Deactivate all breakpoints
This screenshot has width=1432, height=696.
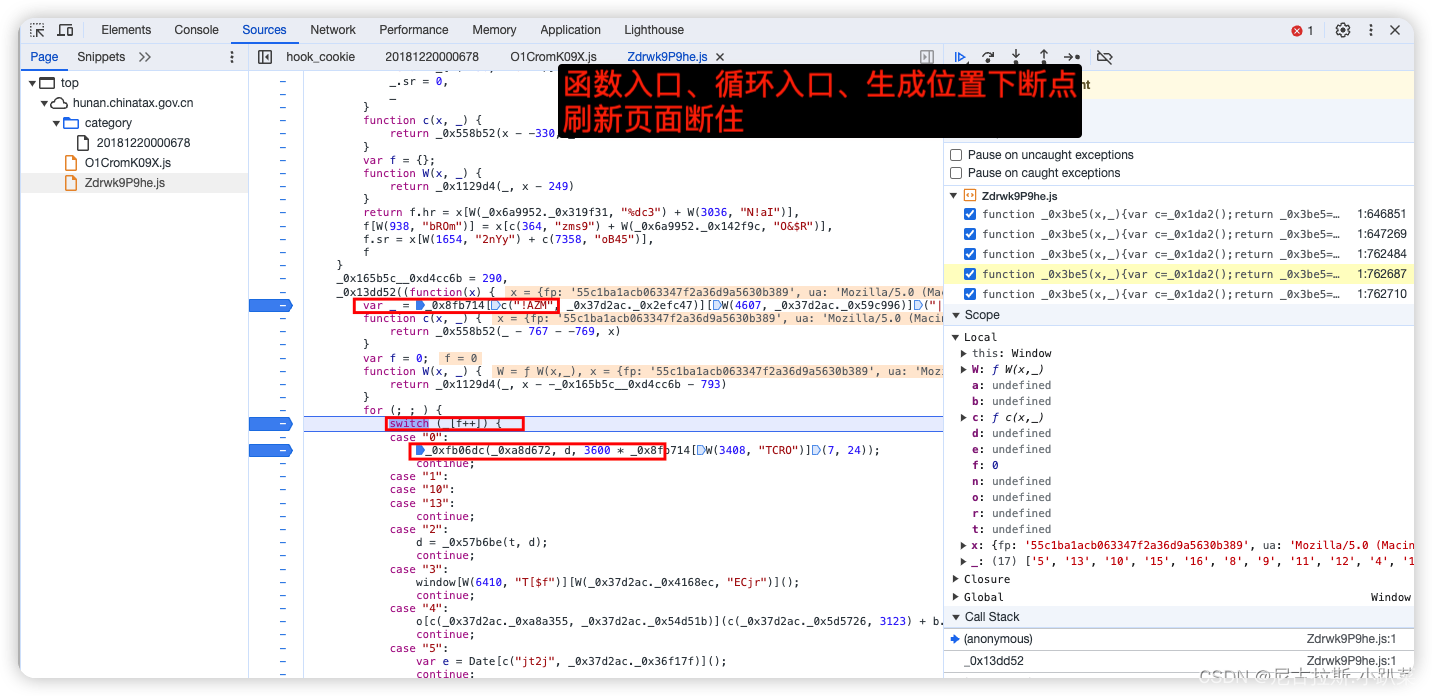[1104, 57]
